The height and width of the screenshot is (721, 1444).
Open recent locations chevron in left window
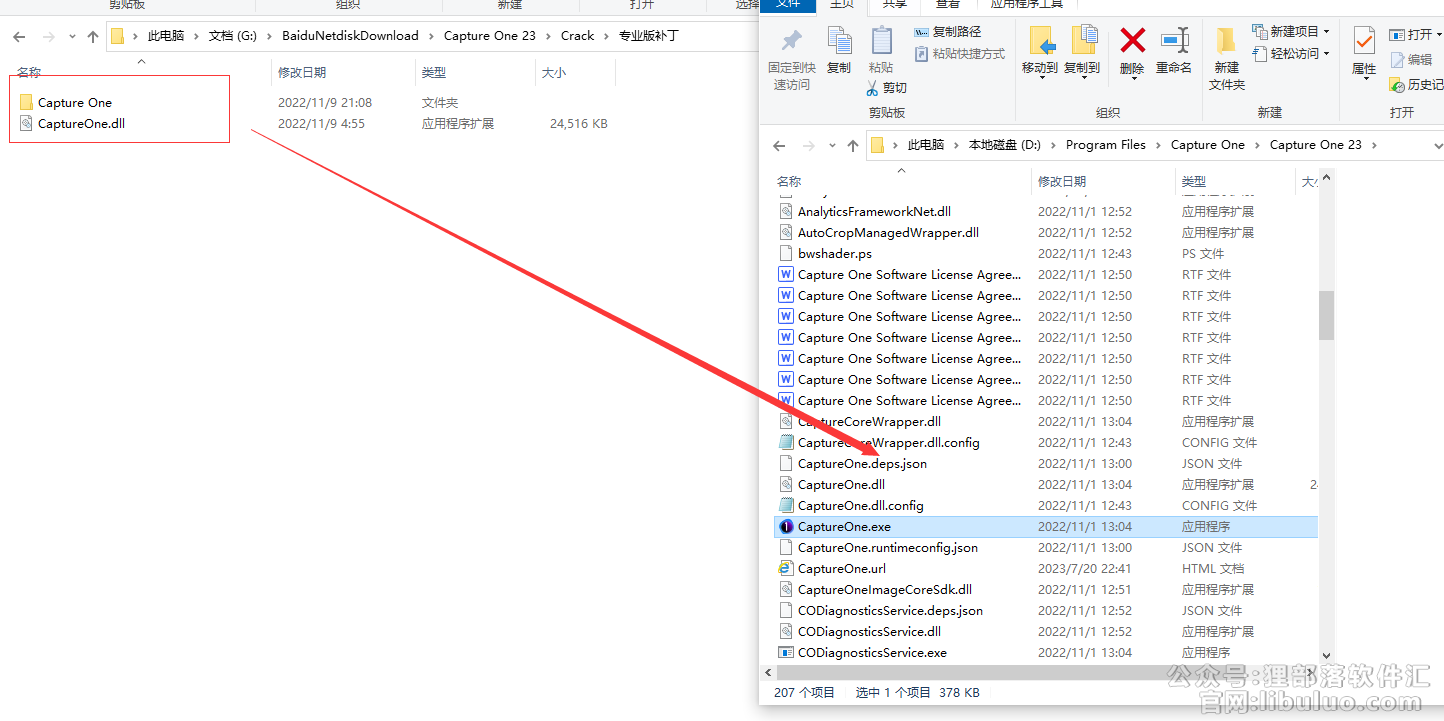tap(71, 36)
